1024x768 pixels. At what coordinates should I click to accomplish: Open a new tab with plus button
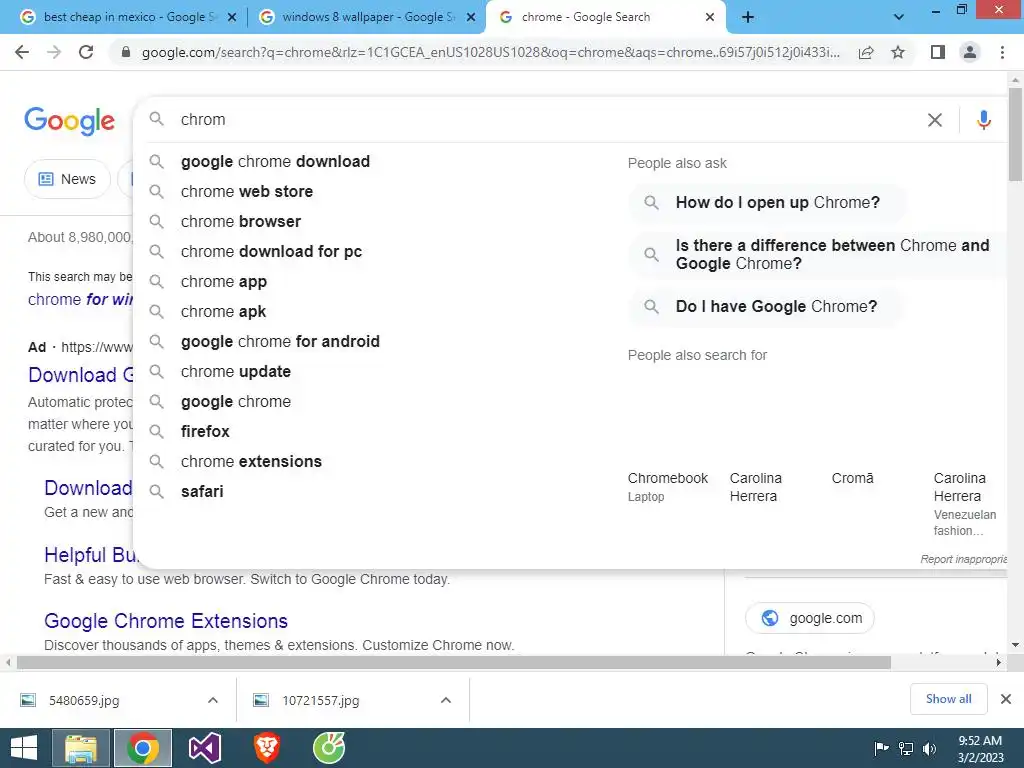748,17
